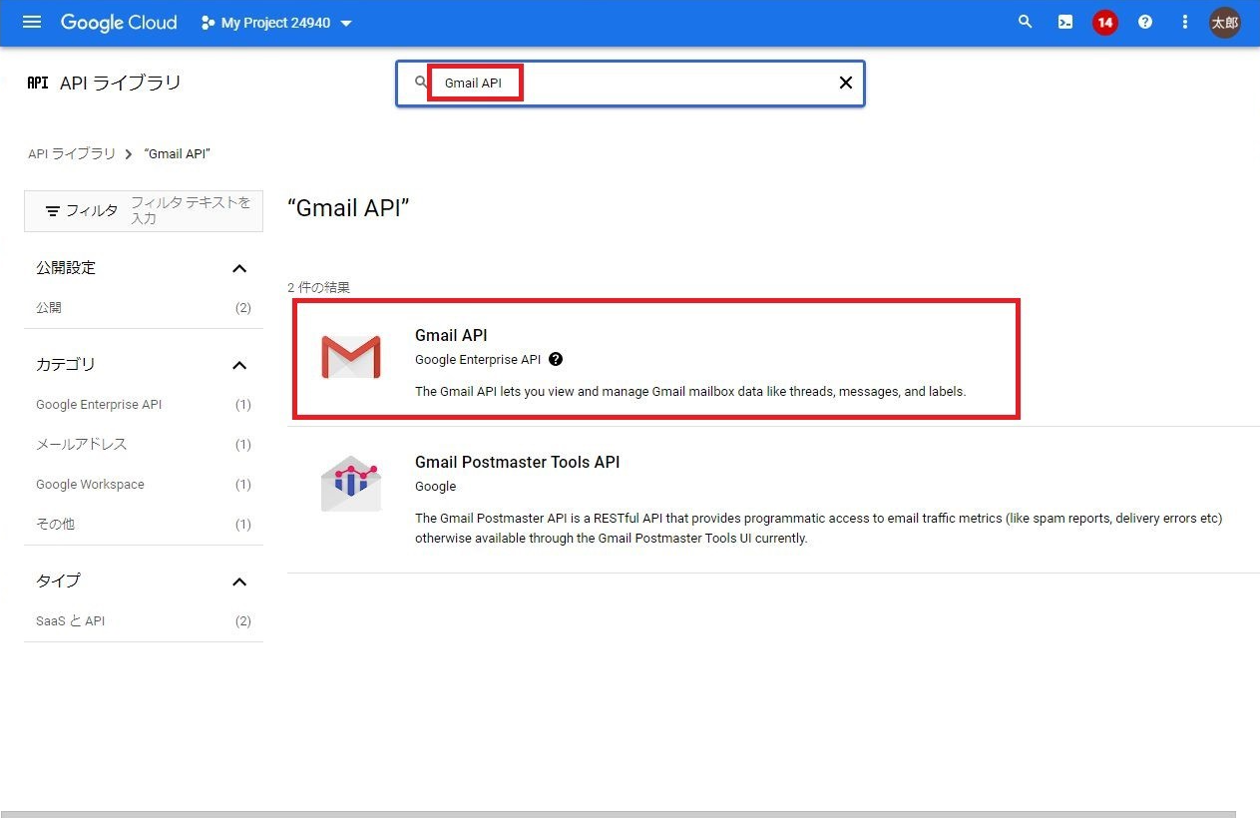Screen dimensions: 1260x818
Task: Filter by Google Workspace category
Action: click(x=143, y=484)
